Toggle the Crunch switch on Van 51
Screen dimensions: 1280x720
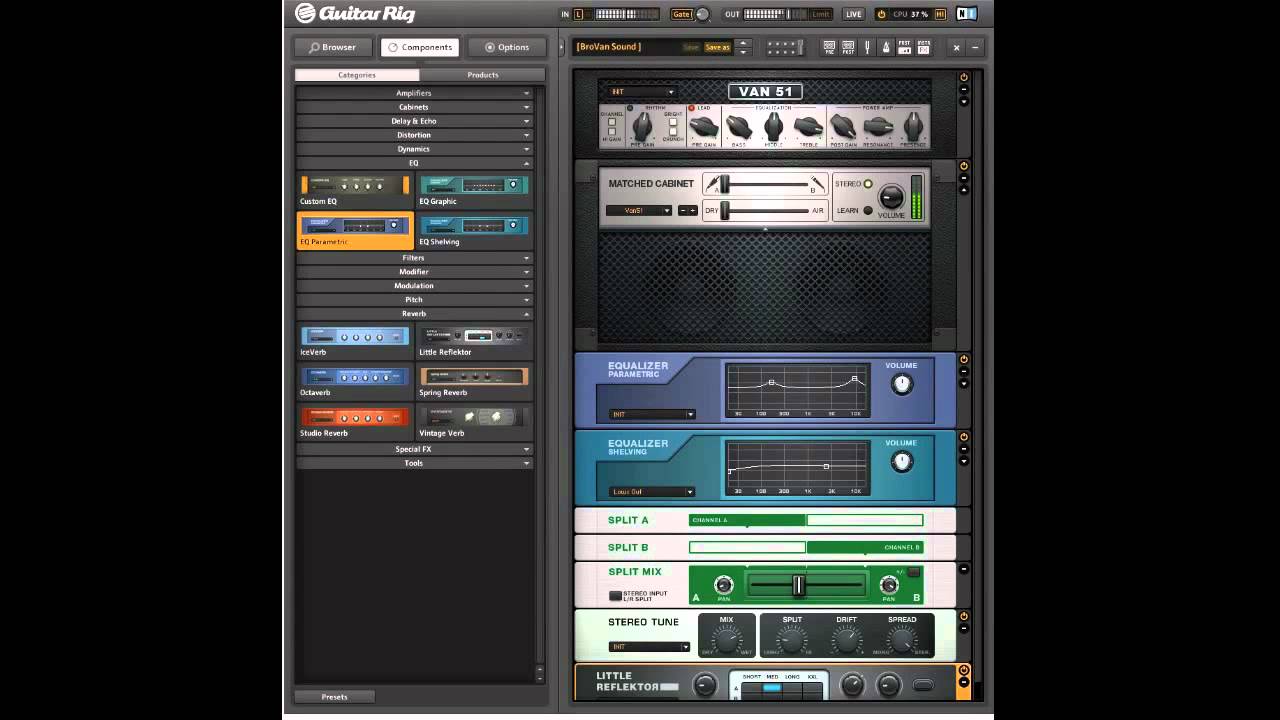673,130
